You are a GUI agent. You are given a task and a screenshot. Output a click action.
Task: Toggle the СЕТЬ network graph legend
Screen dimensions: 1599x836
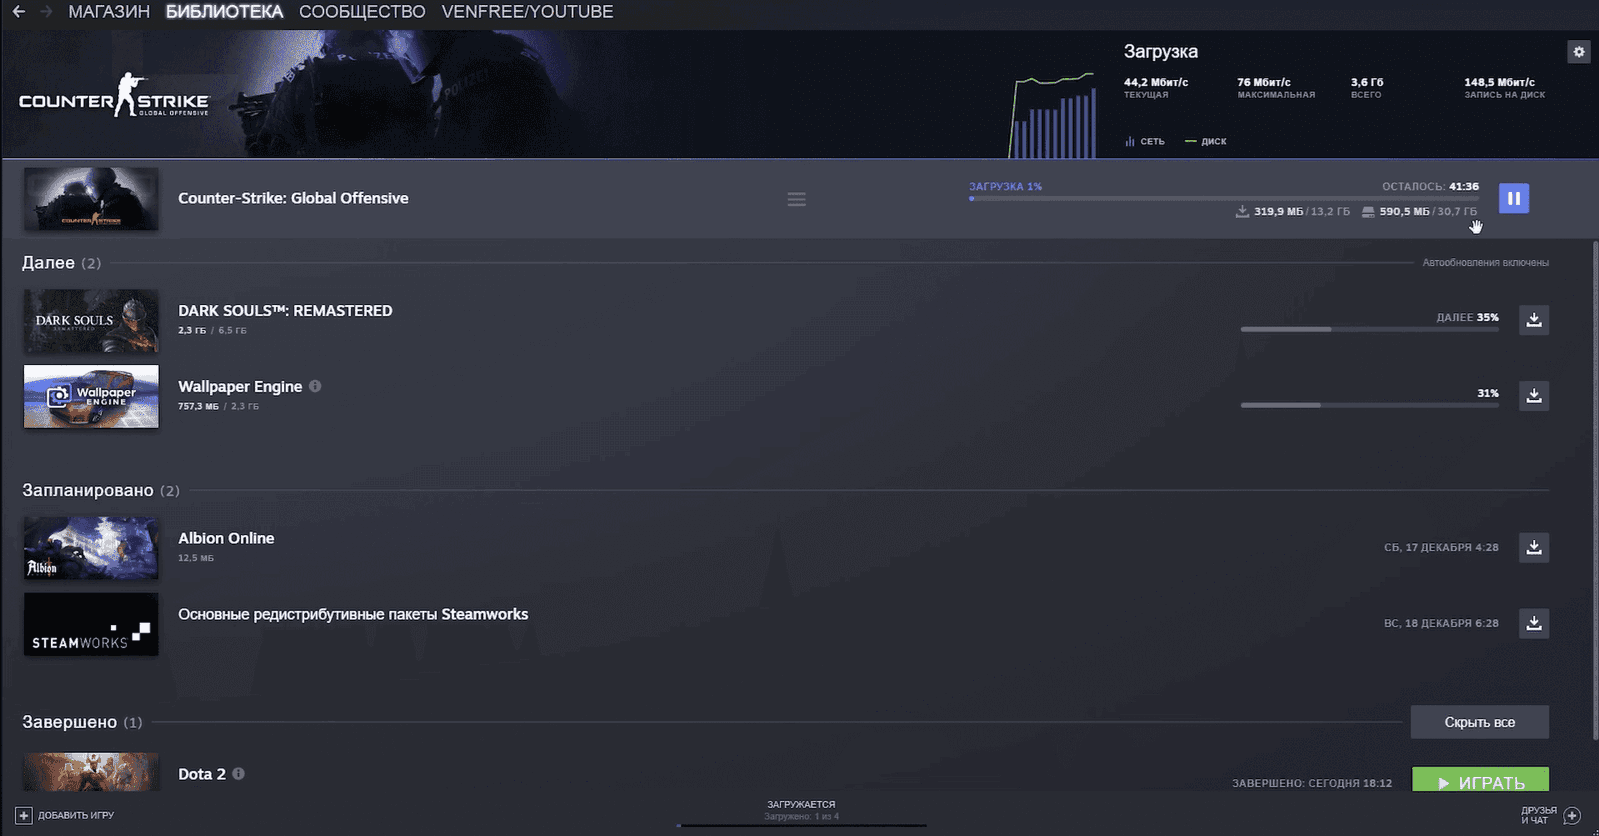[x=1145, y=141]
